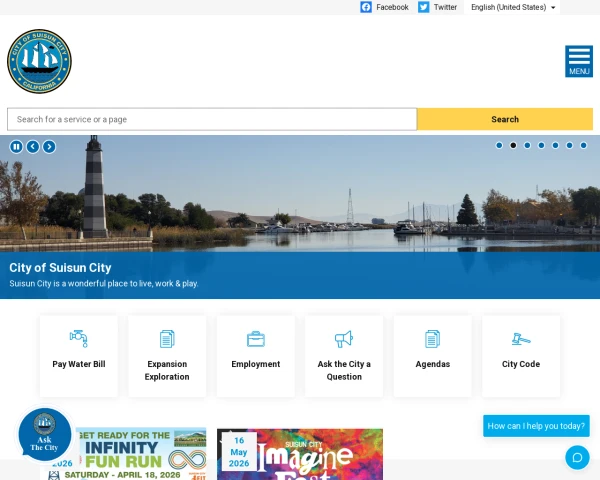Advance to the next slide

point(49,147)
